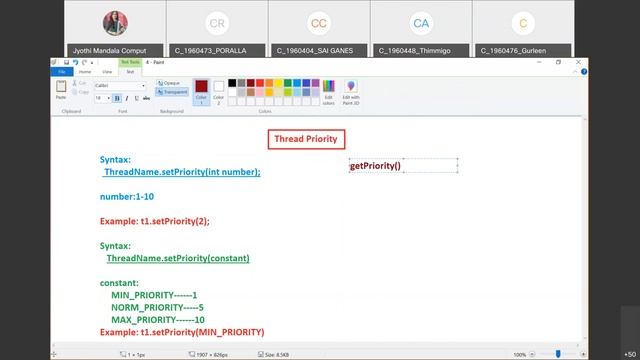The image size is (640, 360).
Task: Open the font size dropdown
Action: [x=108, y=98]
